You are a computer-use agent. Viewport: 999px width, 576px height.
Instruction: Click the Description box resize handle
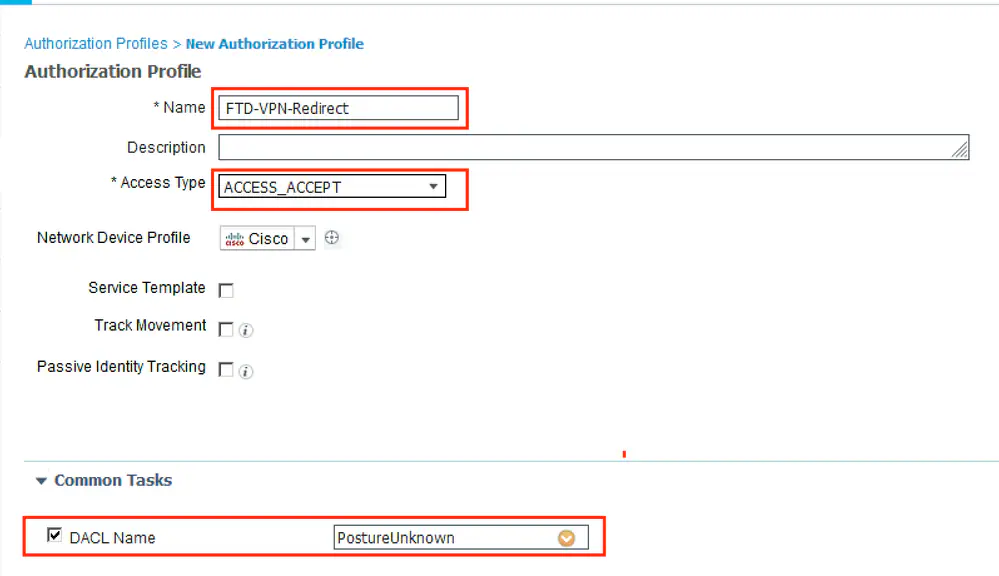[x=960, y=150]
